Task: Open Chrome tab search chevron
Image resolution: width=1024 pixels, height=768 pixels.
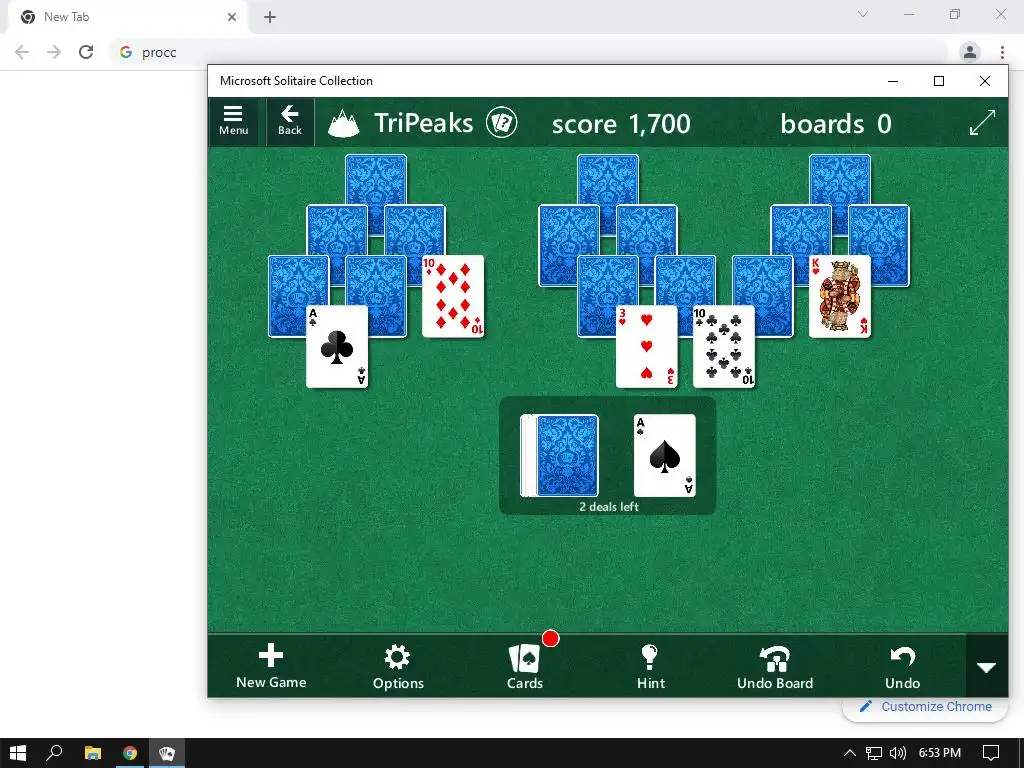Action: pyautogui.click(x=863, y=14)
